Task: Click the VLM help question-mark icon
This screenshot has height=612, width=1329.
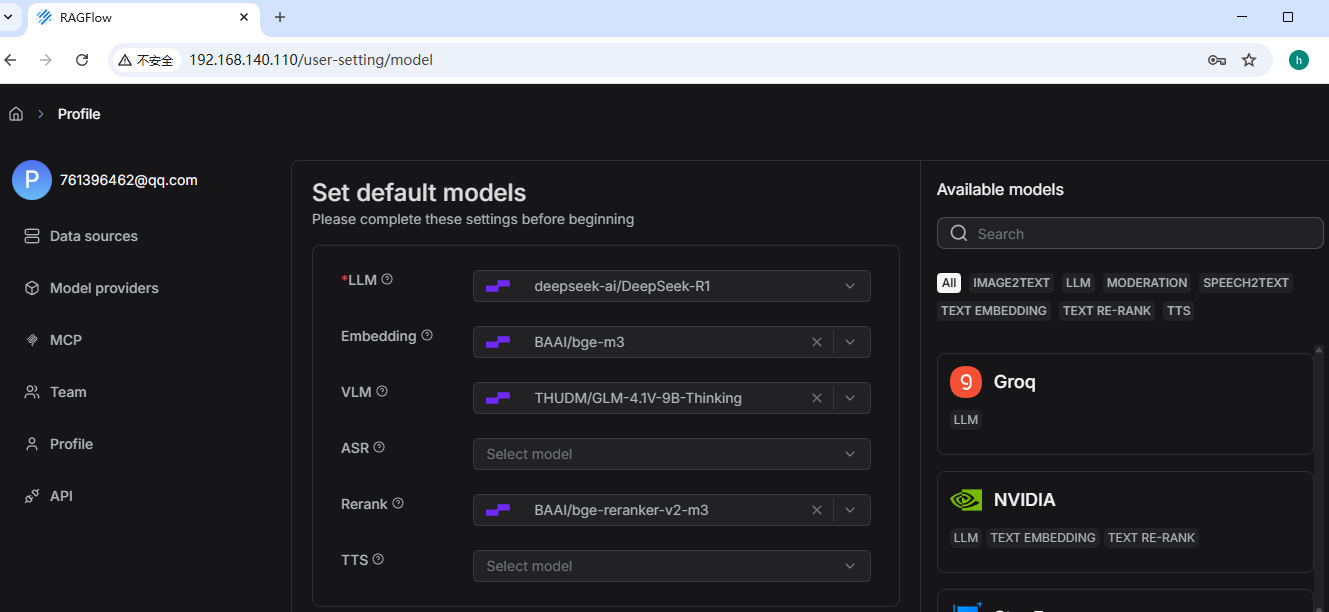Action: (x=382, y=391)
